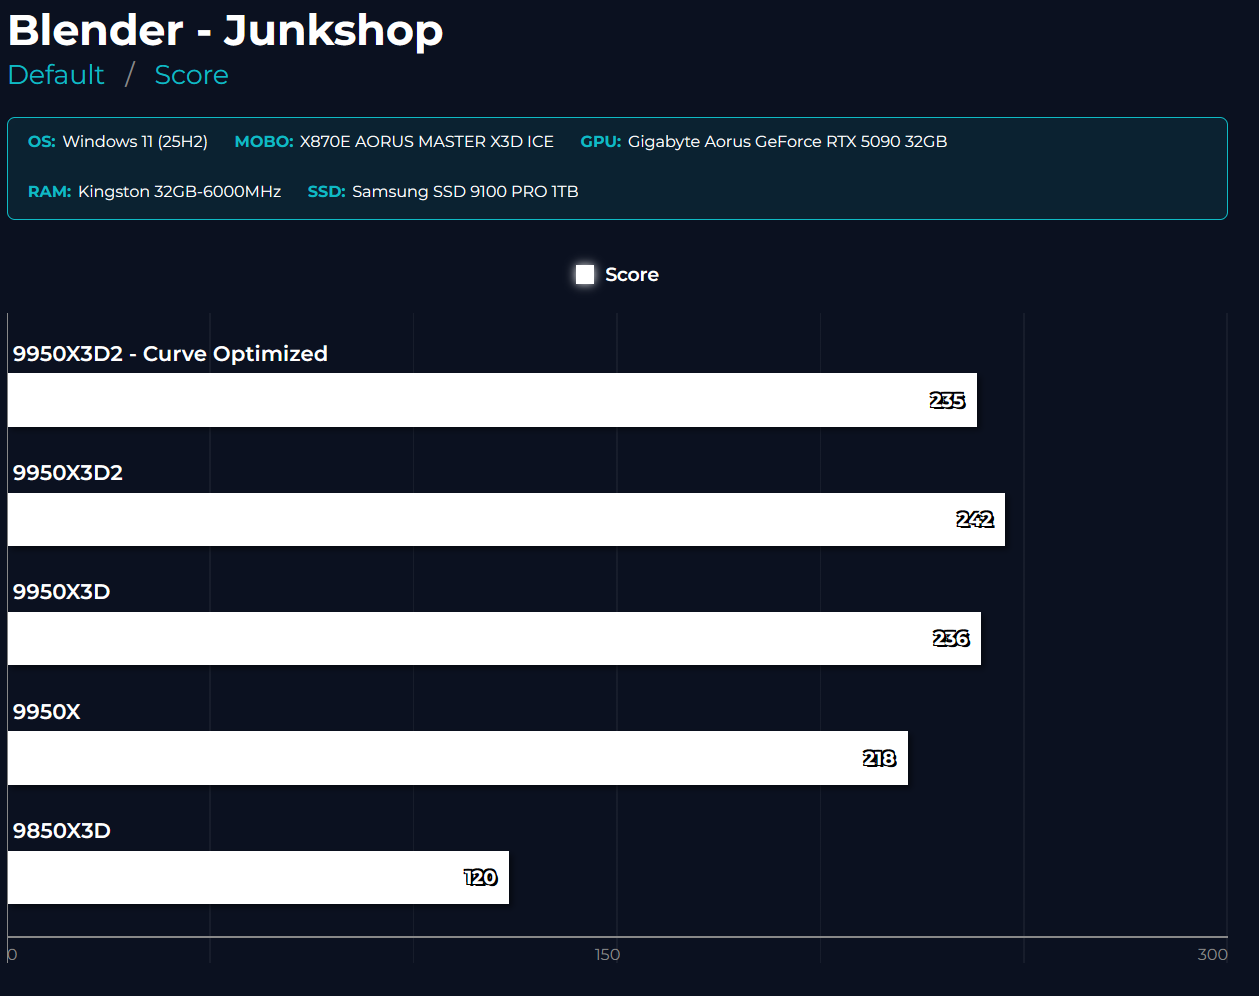Select the 9950X bar showing 218
Image resolution: width=1259 pixels, height=996 pixels.
(458, 758)
